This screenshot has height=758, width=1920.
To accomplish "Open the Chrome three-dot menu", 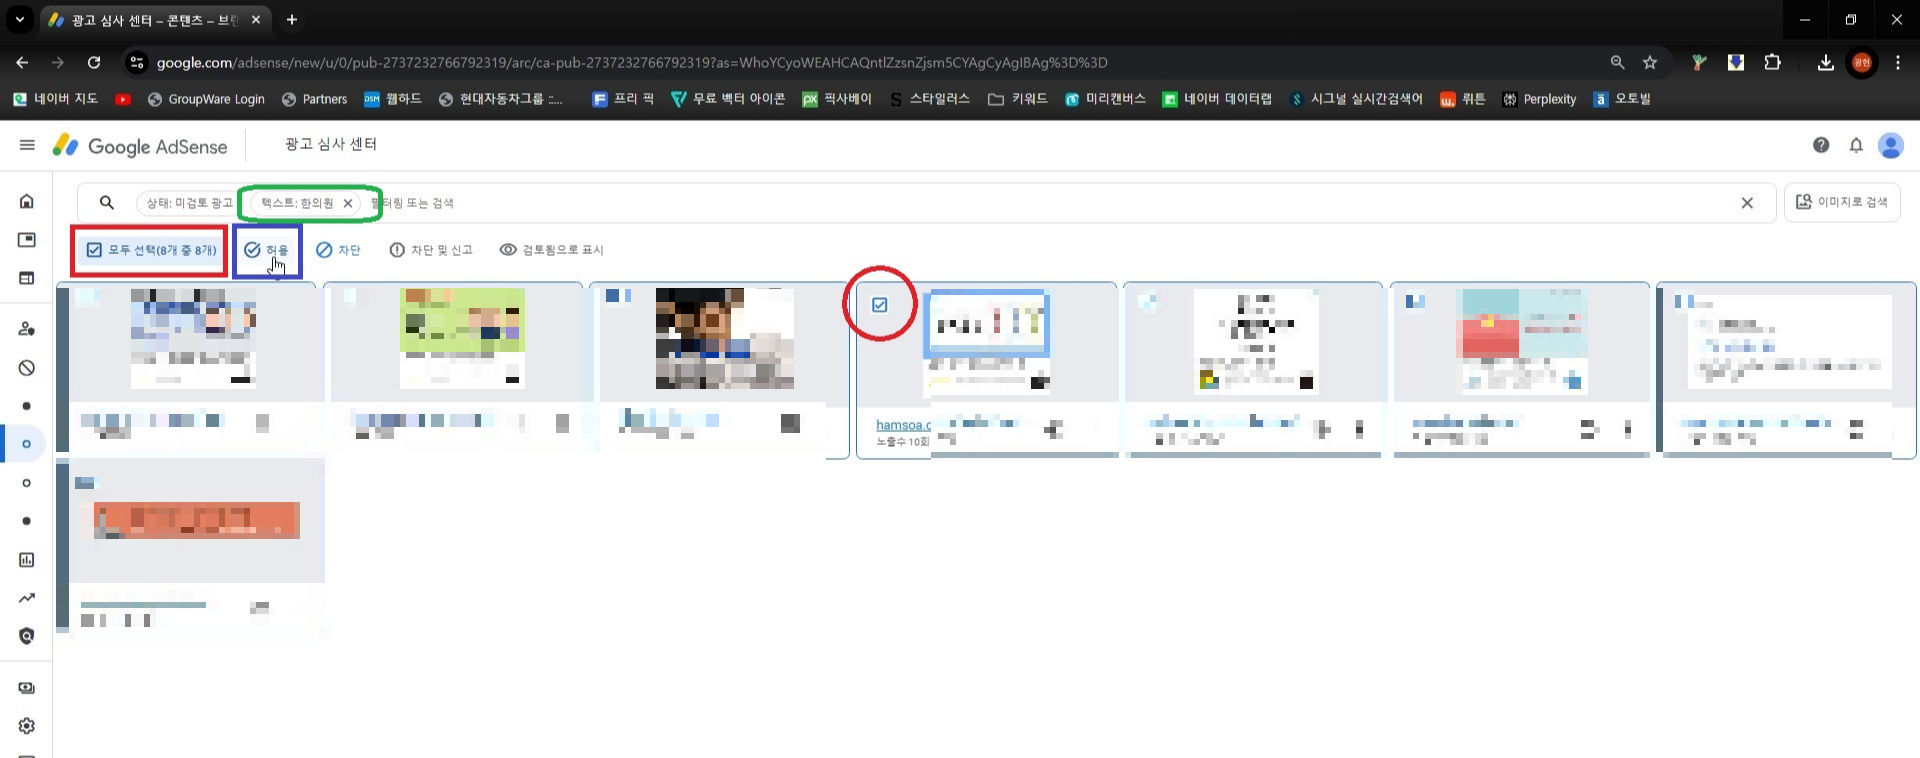I will click(x=1898, y=62).
